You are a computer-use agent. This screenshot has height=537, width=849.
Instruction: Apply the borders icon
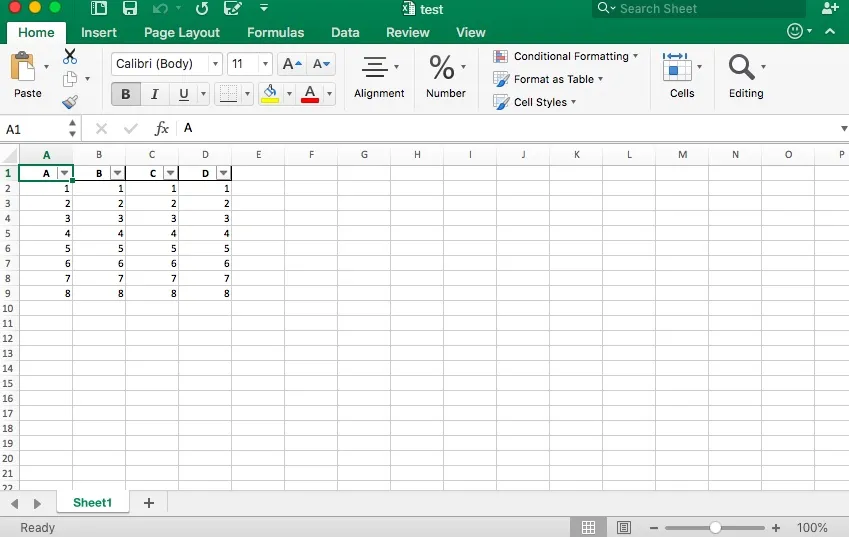[228, 94]
